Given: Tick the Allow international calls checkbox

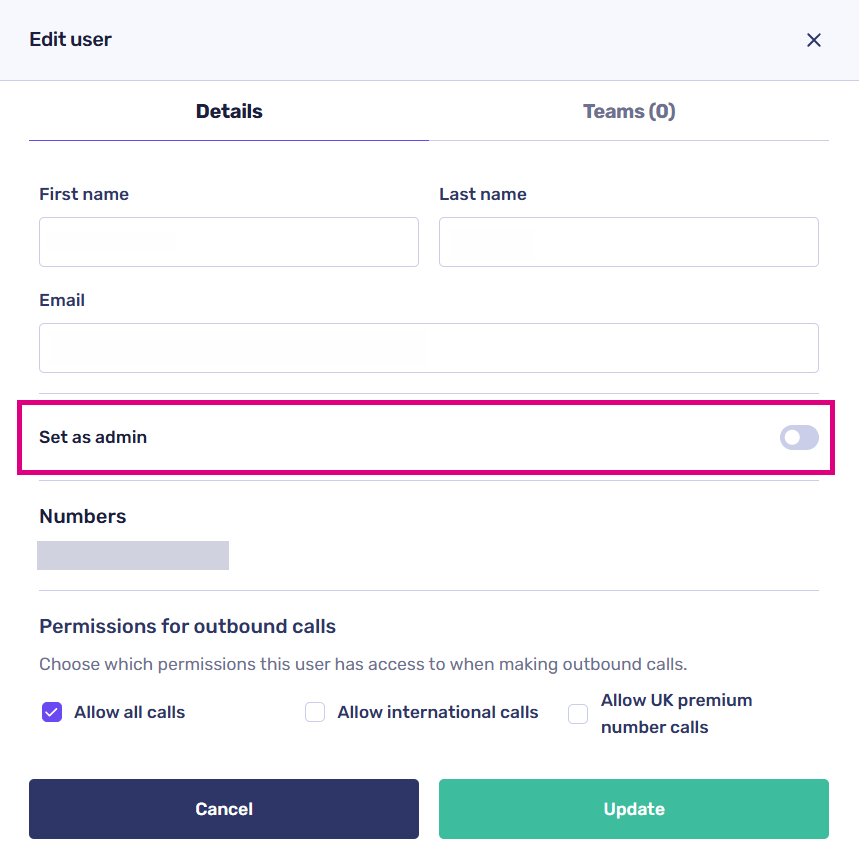Looking at the screenshot, I should click(x=315, y=712).
